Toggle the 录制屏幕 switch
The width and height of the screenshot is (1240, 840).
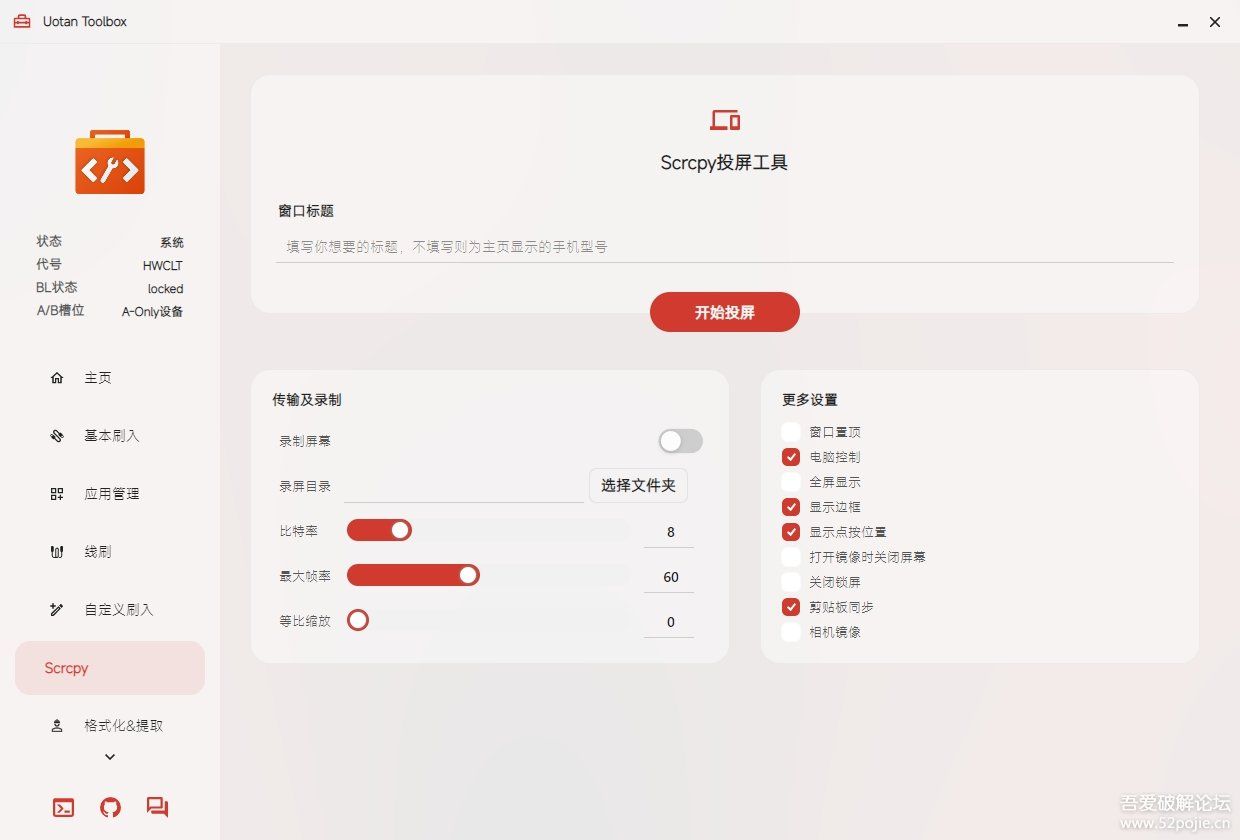point(680,441)
